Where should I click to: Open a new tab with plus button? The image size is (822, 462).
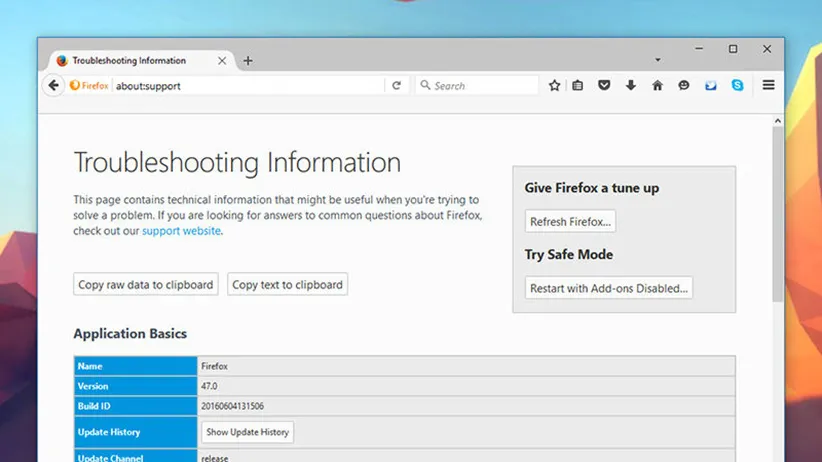tap(248, 60)
